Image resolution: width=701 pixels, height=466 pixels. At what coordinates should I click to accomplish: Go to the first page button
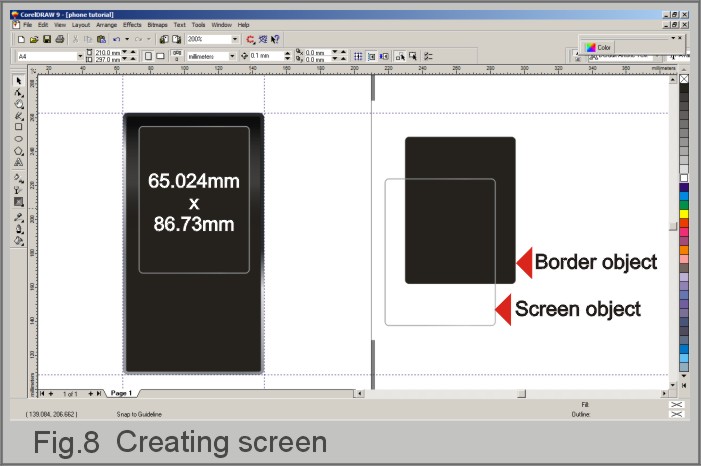click(42, 394)
